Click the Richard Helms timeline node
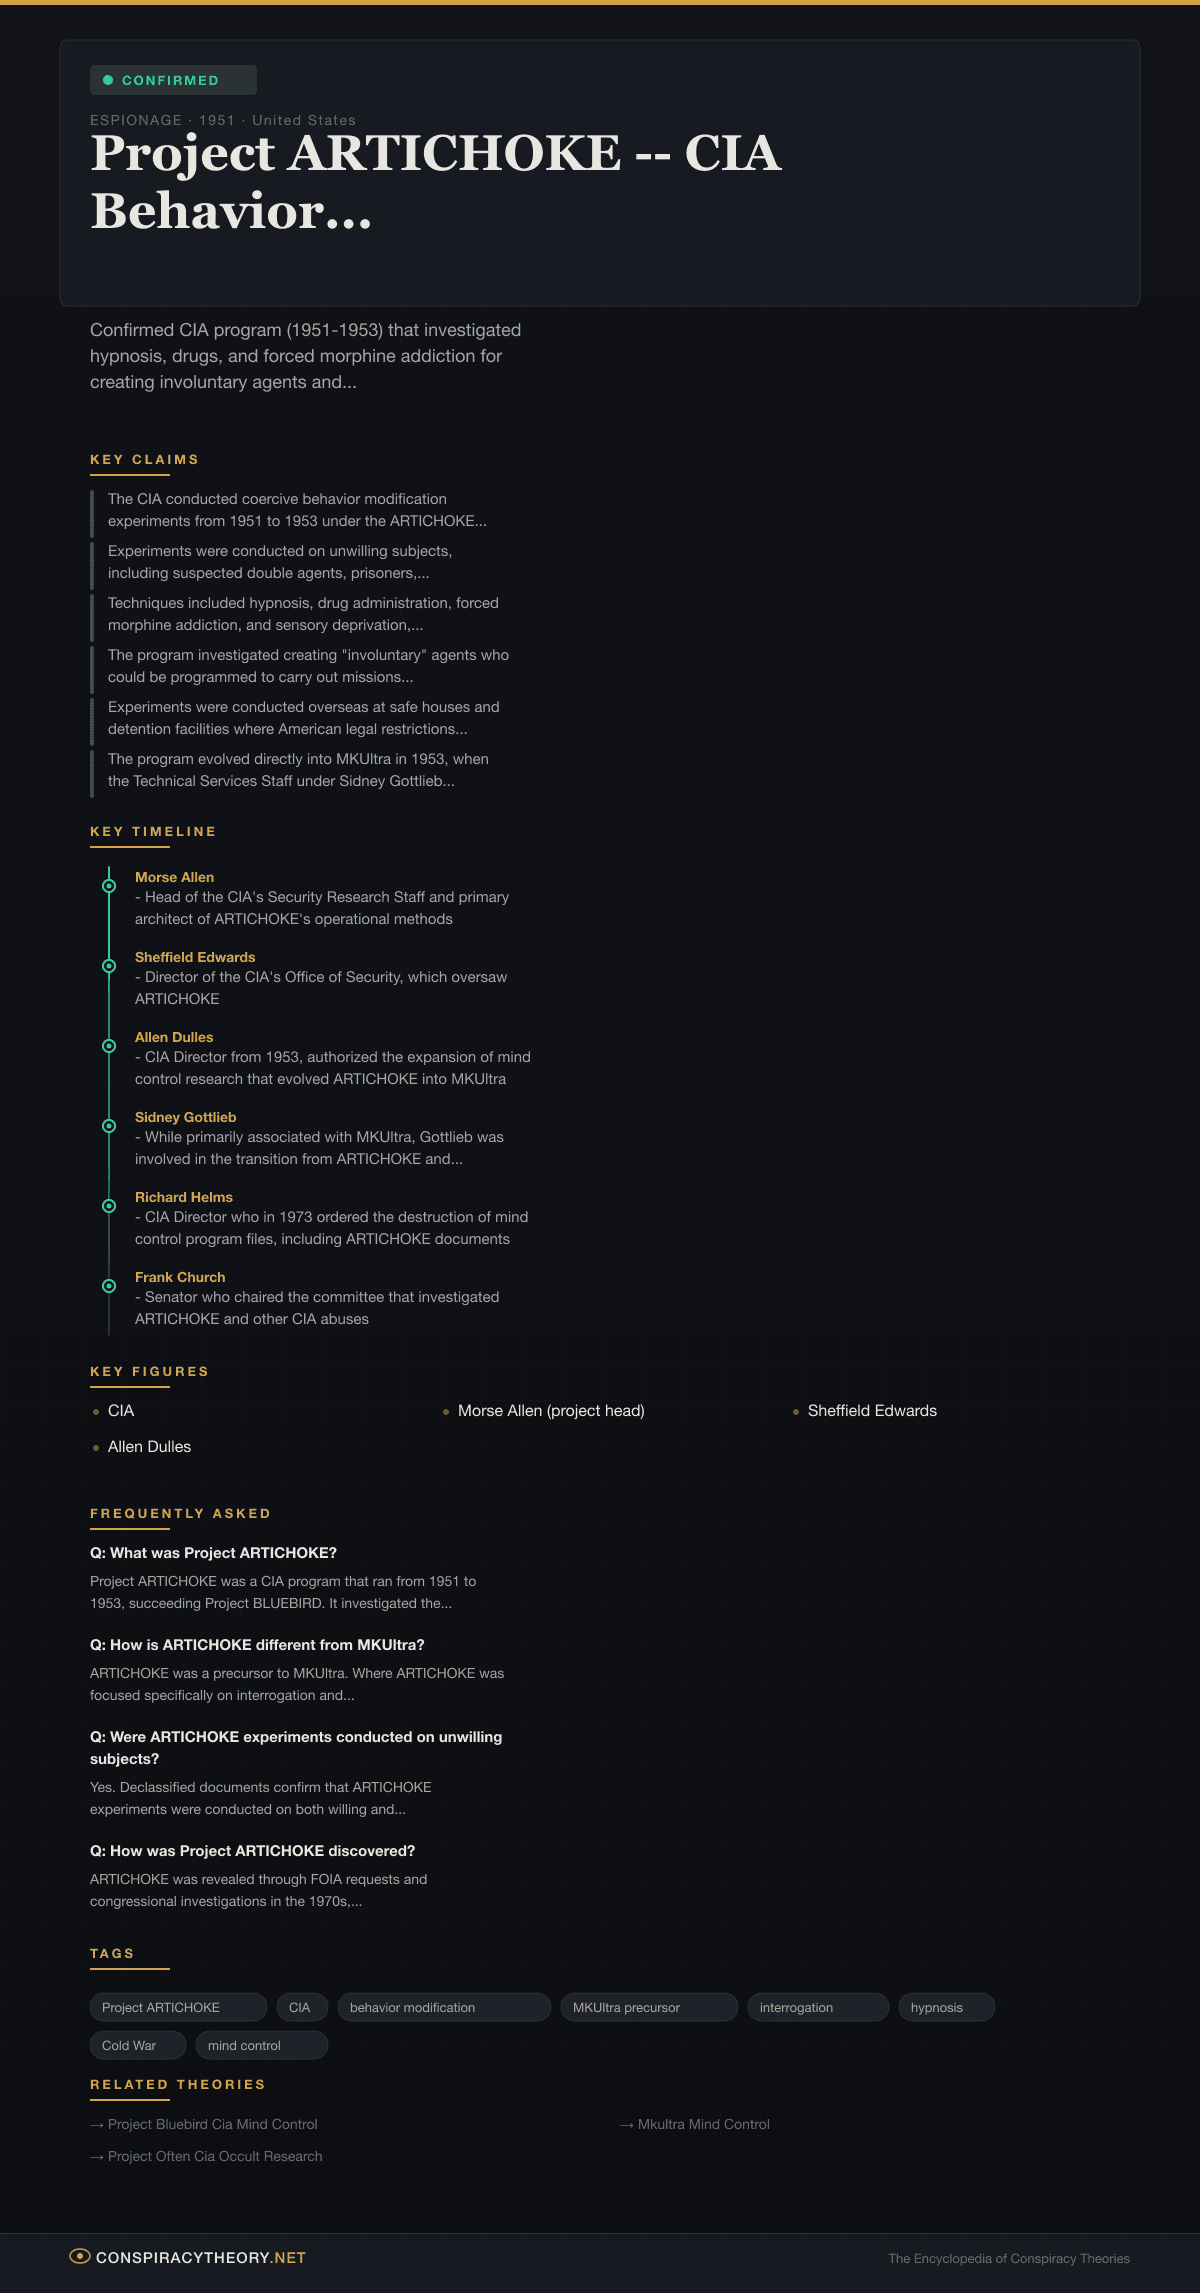 click(109, 1206)
